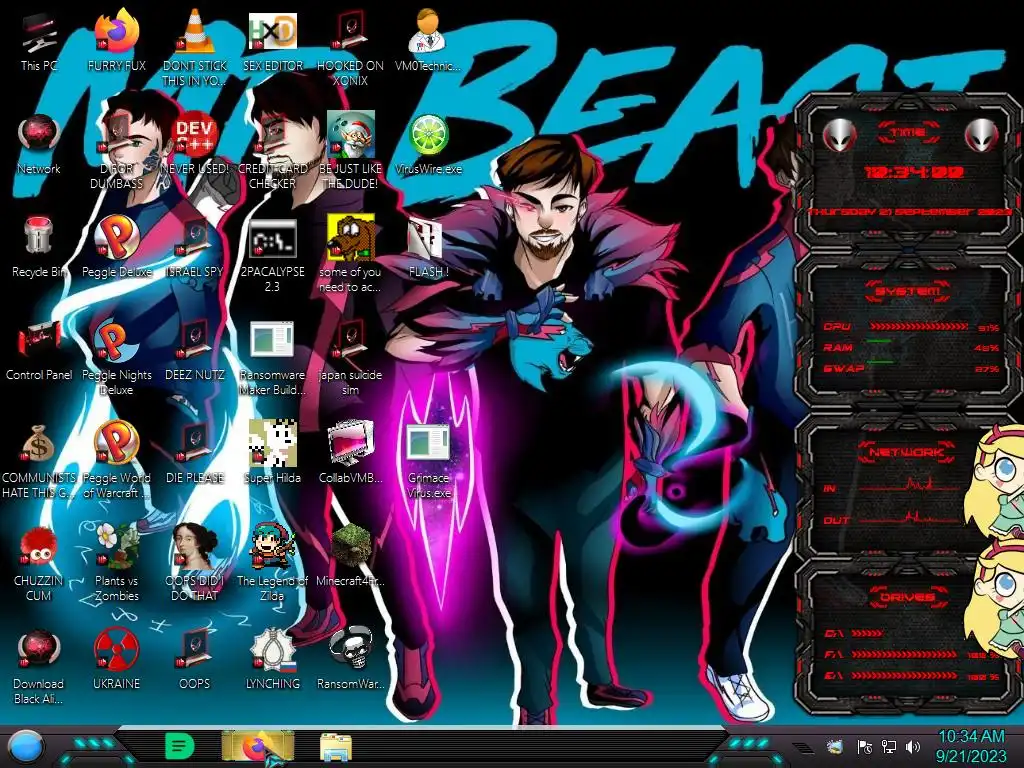This screenshot has width=1024, height=768.
Task: Open the Firefox-logo desktop shortcut
Action: pyautogui.click(x=116, y=40)
